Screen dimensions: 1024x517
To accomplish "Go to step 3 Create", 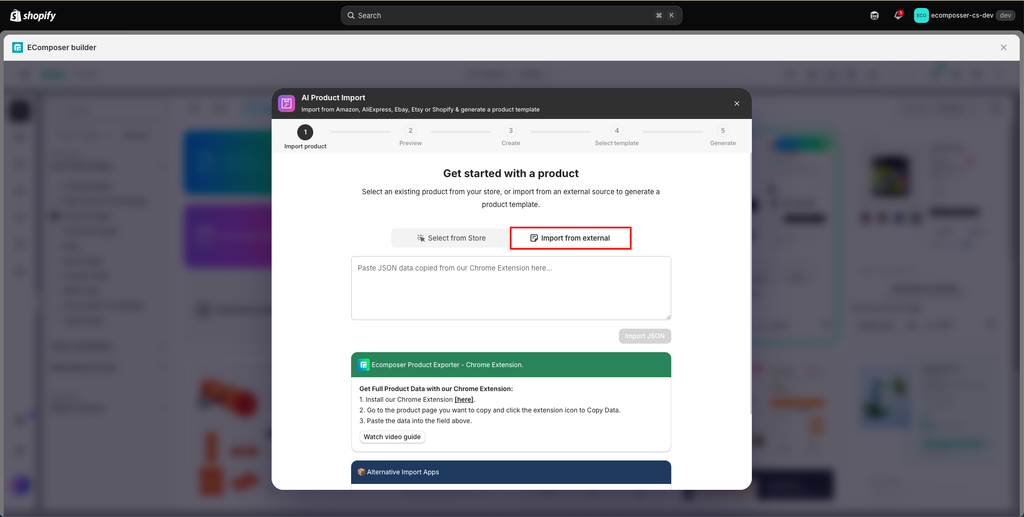I will (511, 136).
